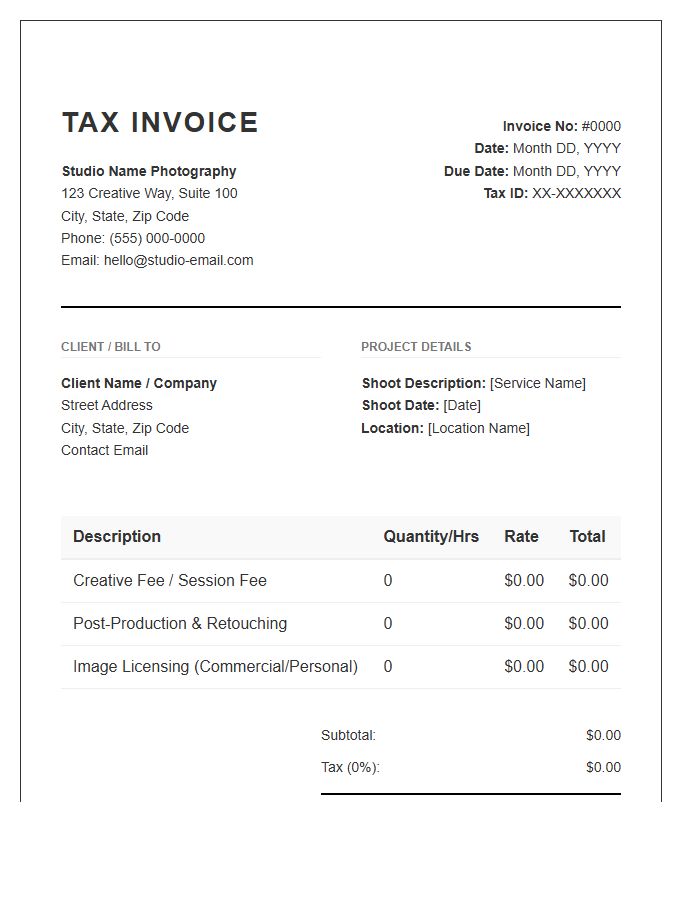The width and height of the screenshot is (700, 900).
Task: Click the Quantity/Hrs column header
Action: coord(431,537)
